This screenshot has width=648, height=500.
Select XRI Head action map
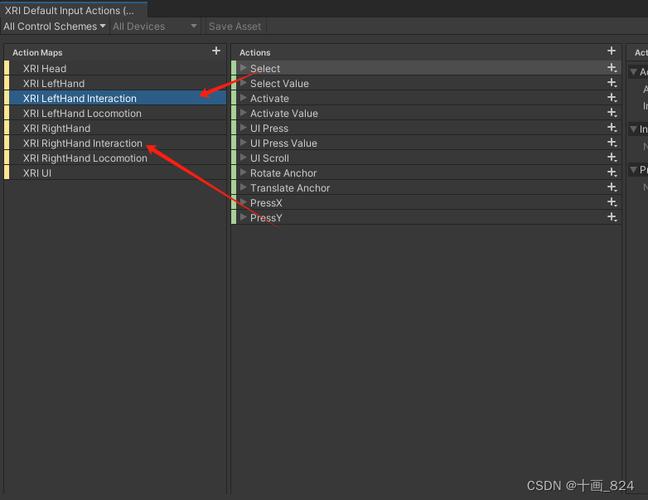115,68
